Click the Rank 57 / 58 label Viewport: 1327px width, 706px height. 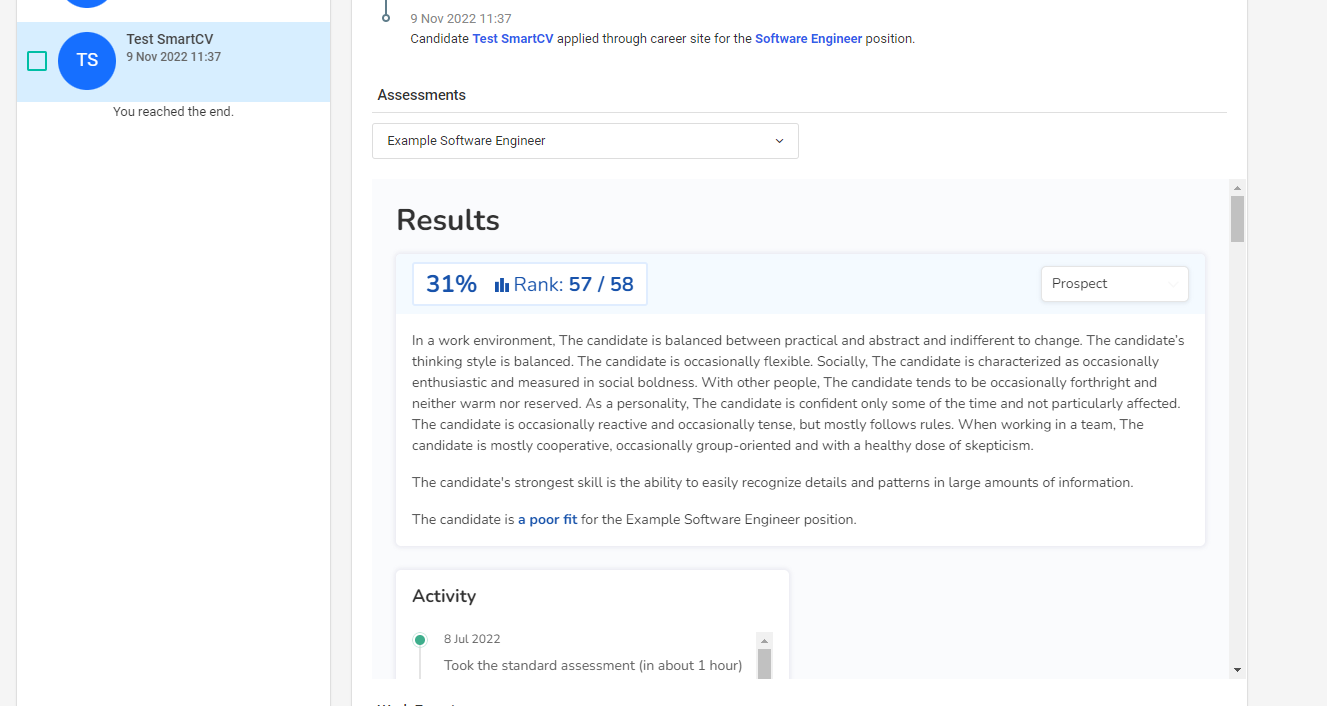click(574, 284)
